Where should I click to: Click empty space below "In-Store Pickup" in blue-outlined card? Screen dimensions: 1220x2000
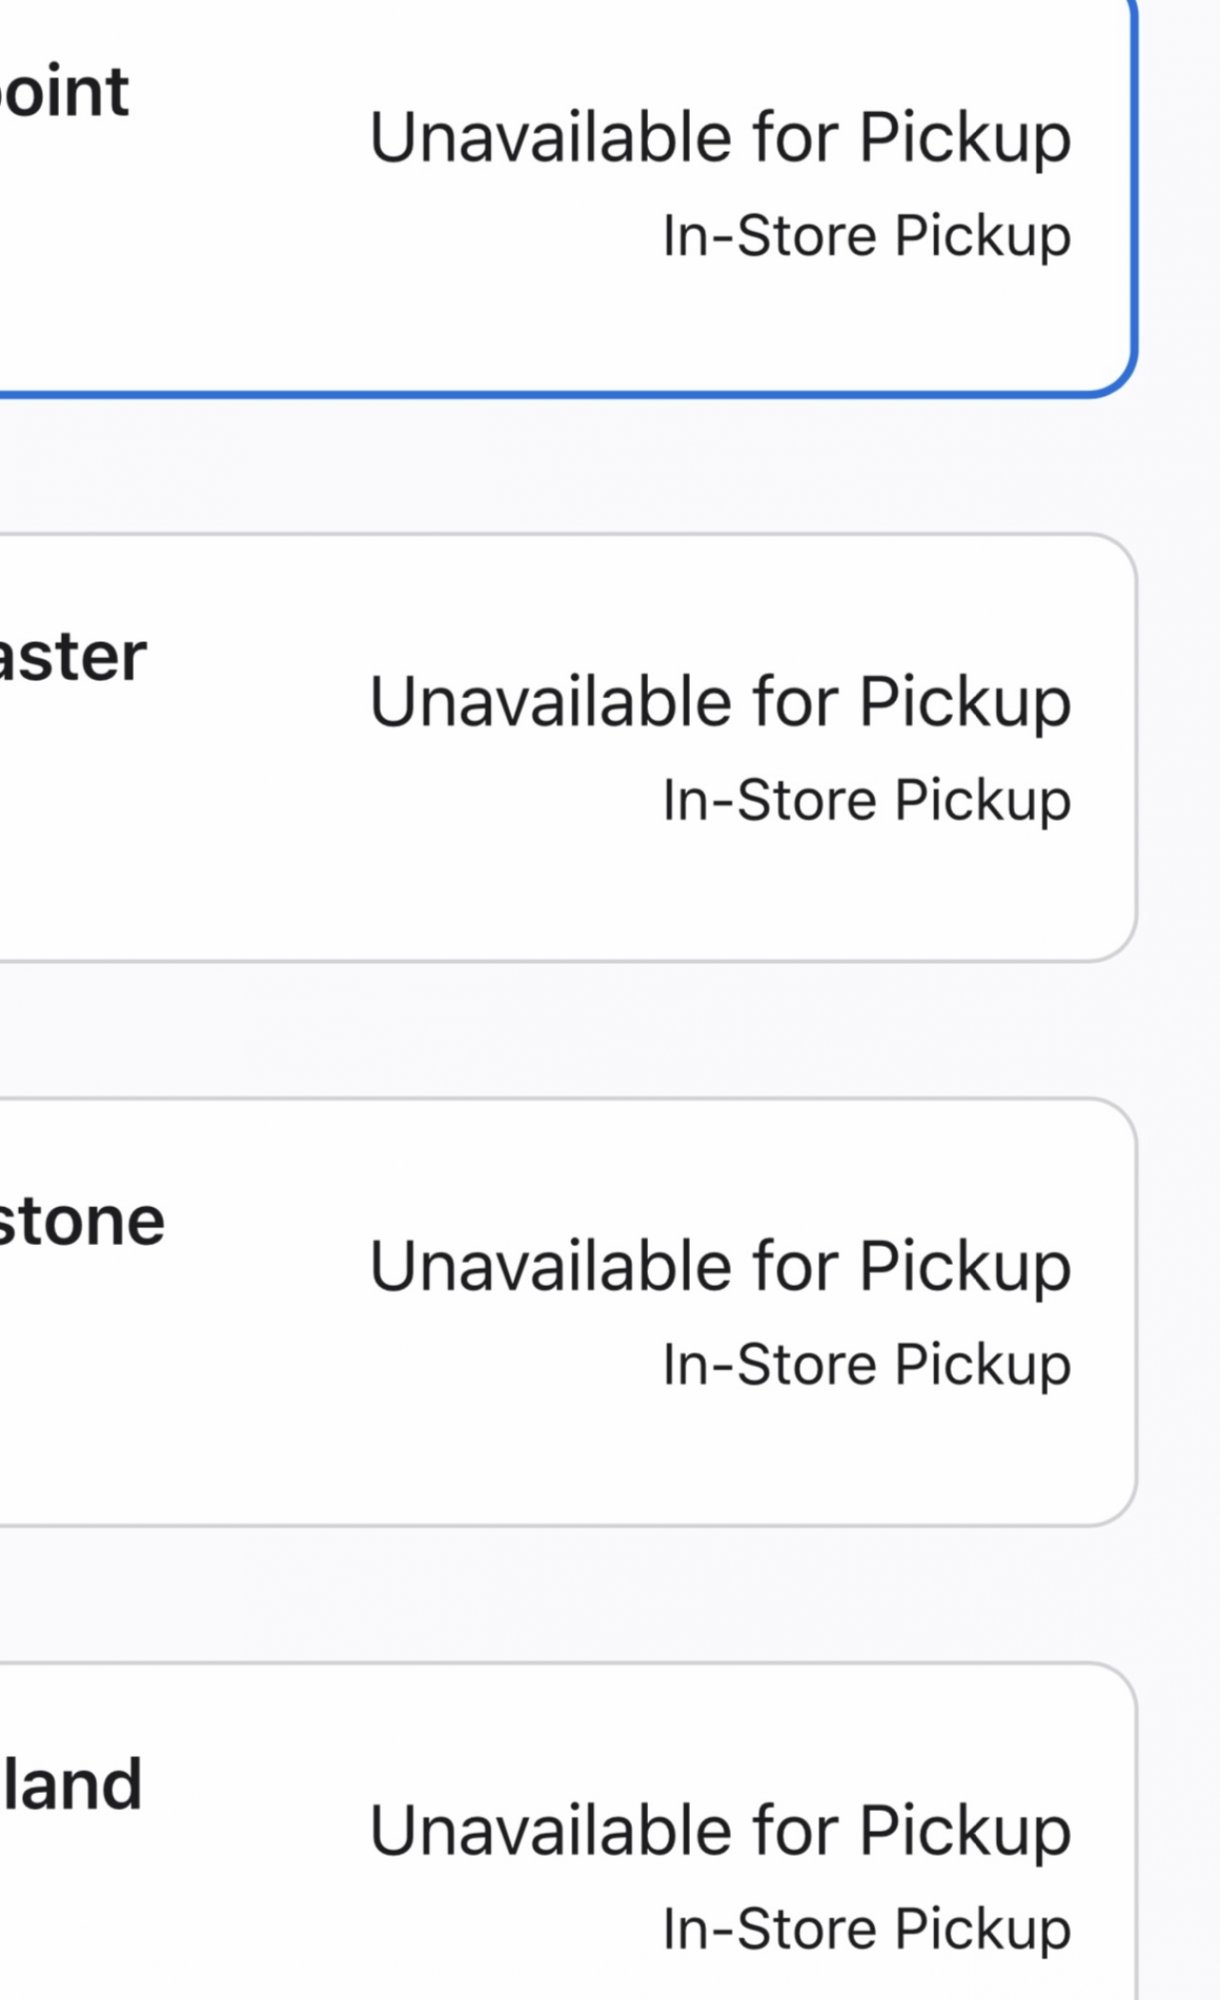pos(866,320)
